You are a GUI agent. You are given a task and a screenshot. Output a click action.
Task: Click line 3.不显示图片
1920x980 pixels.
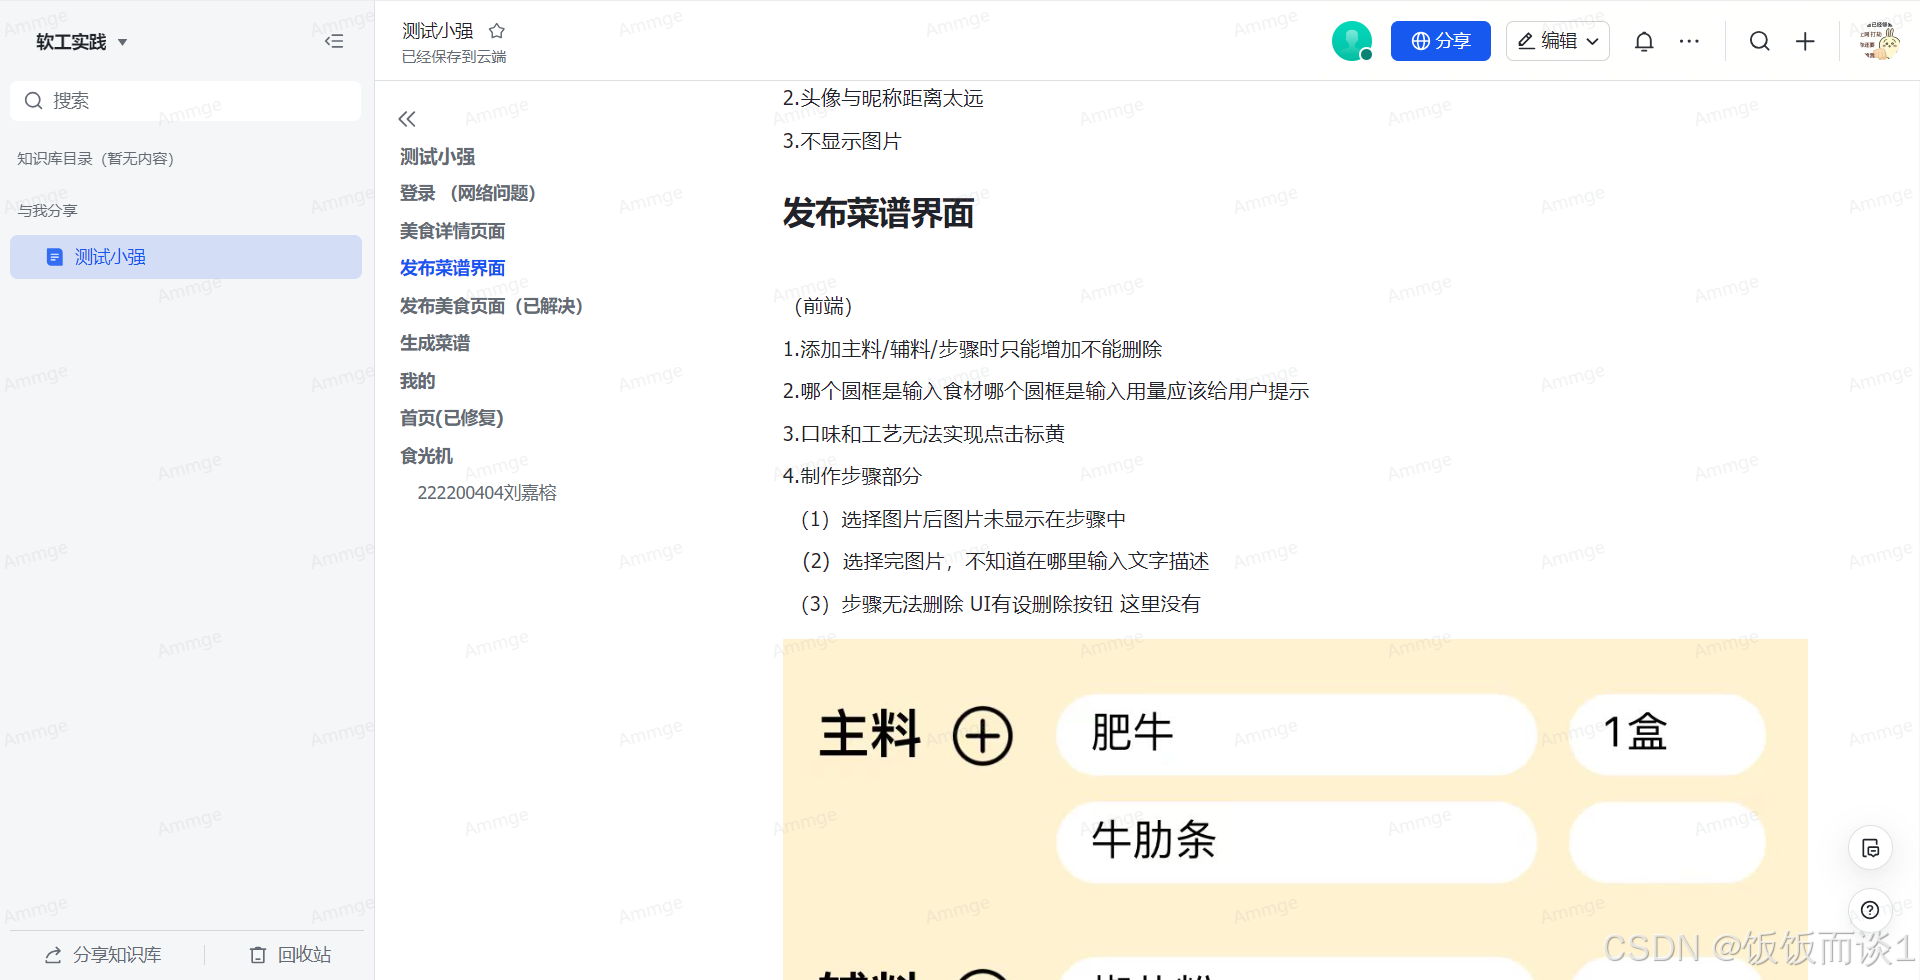click(842, 141)
